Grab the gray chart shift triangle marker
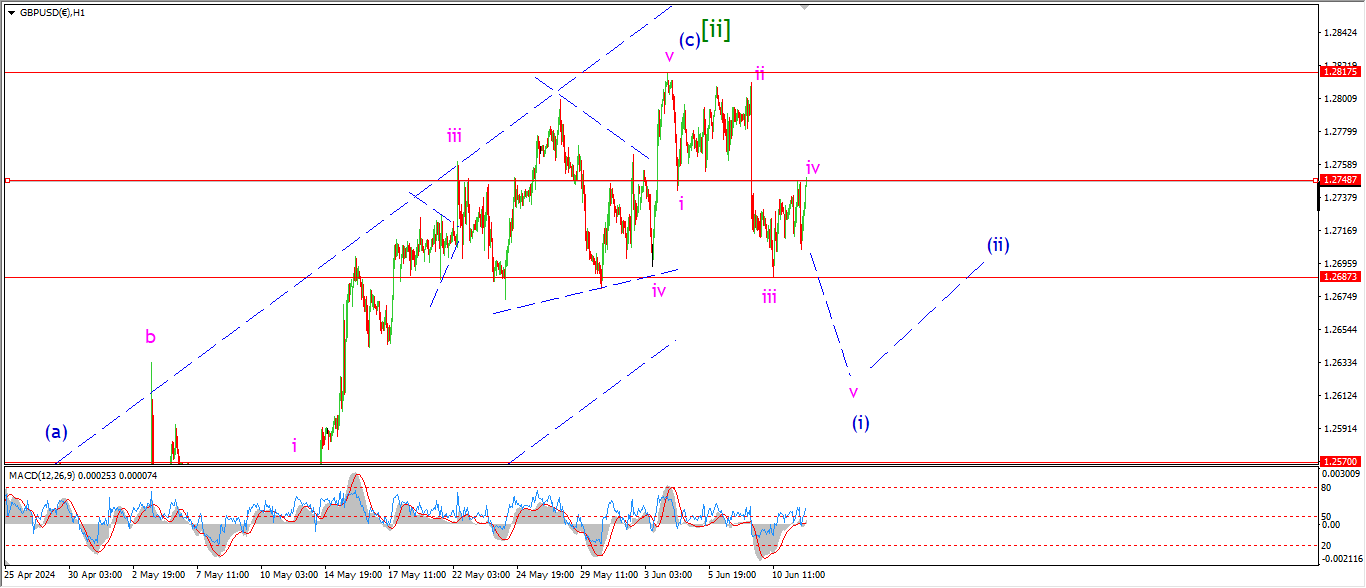Image resolution: width=1366 pixels, height=588 pixels. point(804,7)
